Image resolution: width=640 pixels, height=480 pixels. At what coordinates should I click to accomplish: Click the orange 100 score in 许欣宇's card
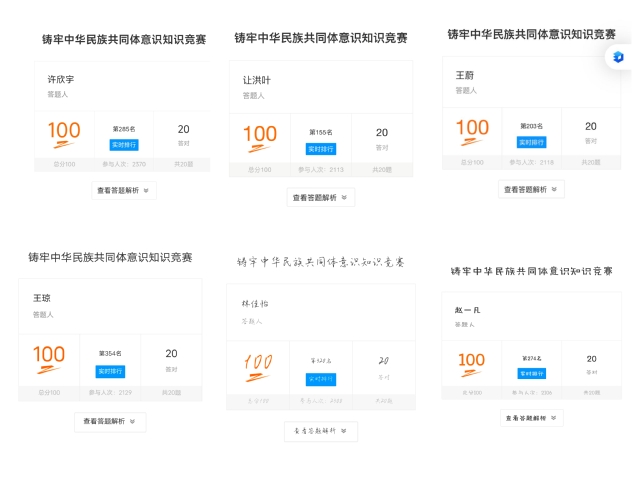(x=64, y=131)
